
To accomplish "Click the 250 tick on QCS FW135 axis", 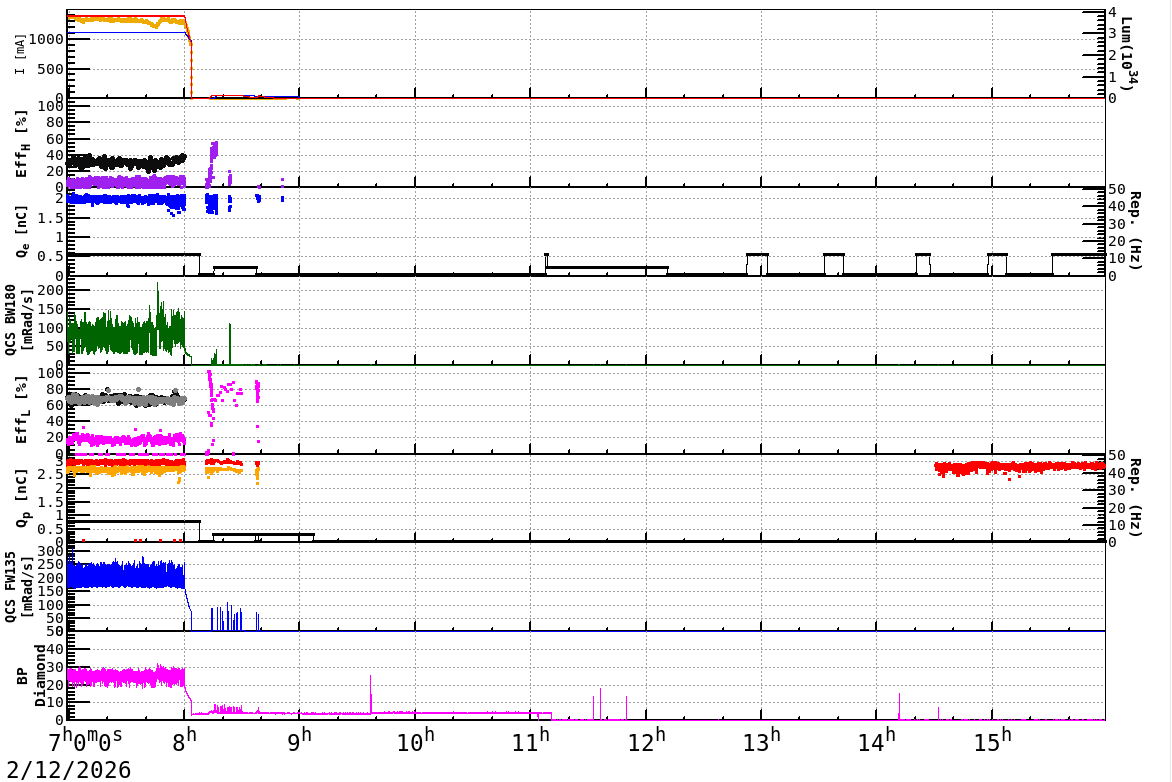I will point(50,564).
